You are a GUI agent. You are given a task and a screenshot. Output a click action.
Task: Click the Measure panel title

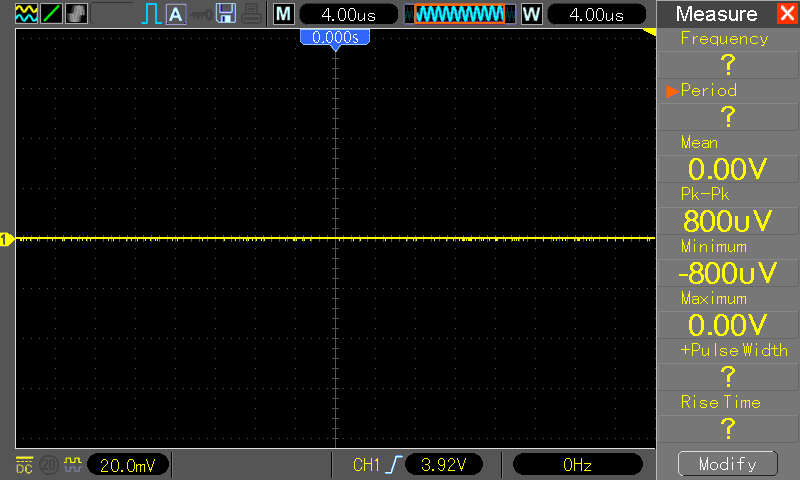716,14
